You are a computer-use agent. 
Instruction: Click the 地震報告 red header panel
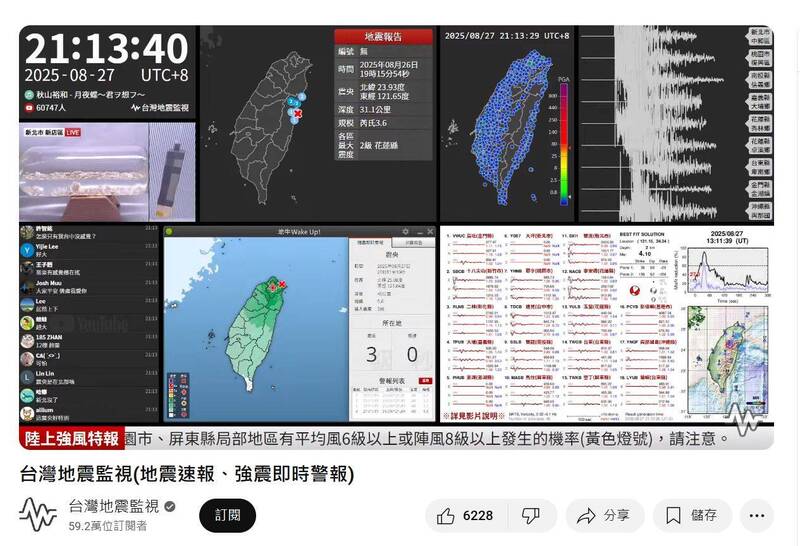(383, 36)
